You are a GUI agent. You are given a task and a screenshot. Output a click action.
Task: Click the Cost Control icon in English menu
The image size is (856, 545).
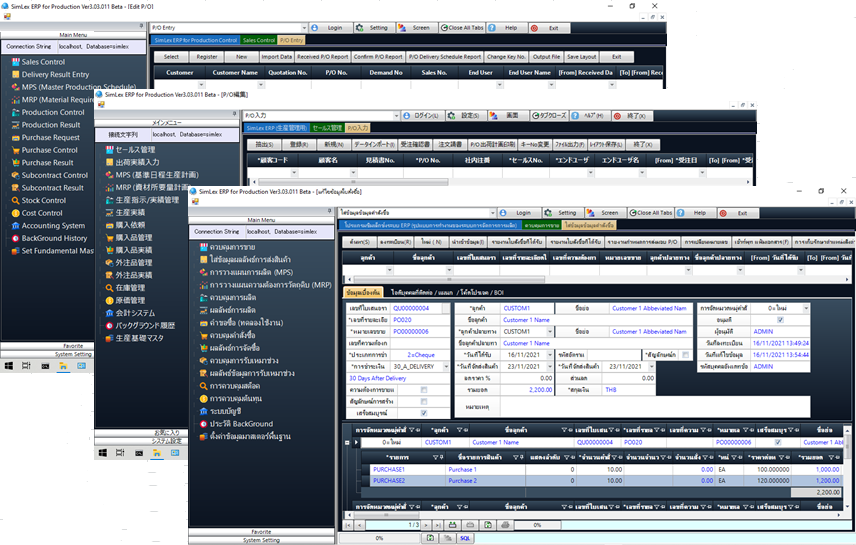[16, 213]
